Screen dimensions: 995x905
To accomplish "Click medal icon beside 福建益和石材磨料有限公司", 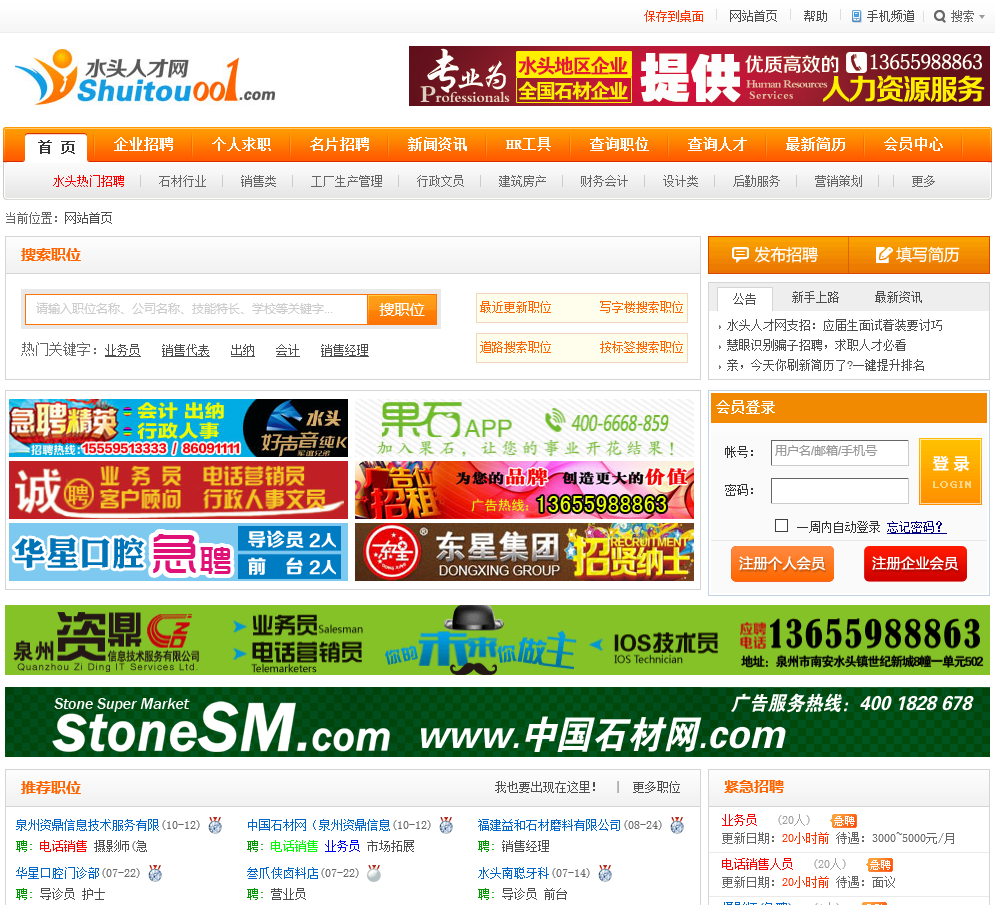I will coord(677,825).
